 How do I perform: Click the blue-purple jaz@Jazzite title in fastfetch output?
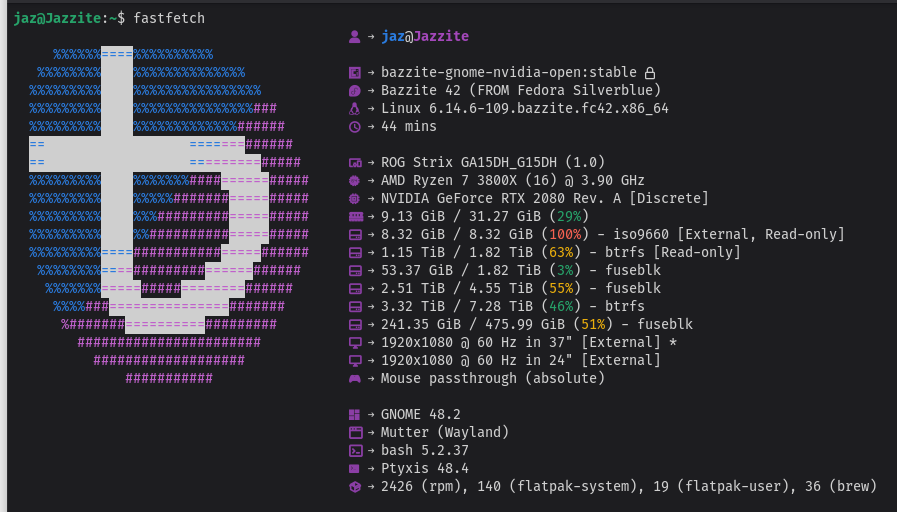point(425,37)
